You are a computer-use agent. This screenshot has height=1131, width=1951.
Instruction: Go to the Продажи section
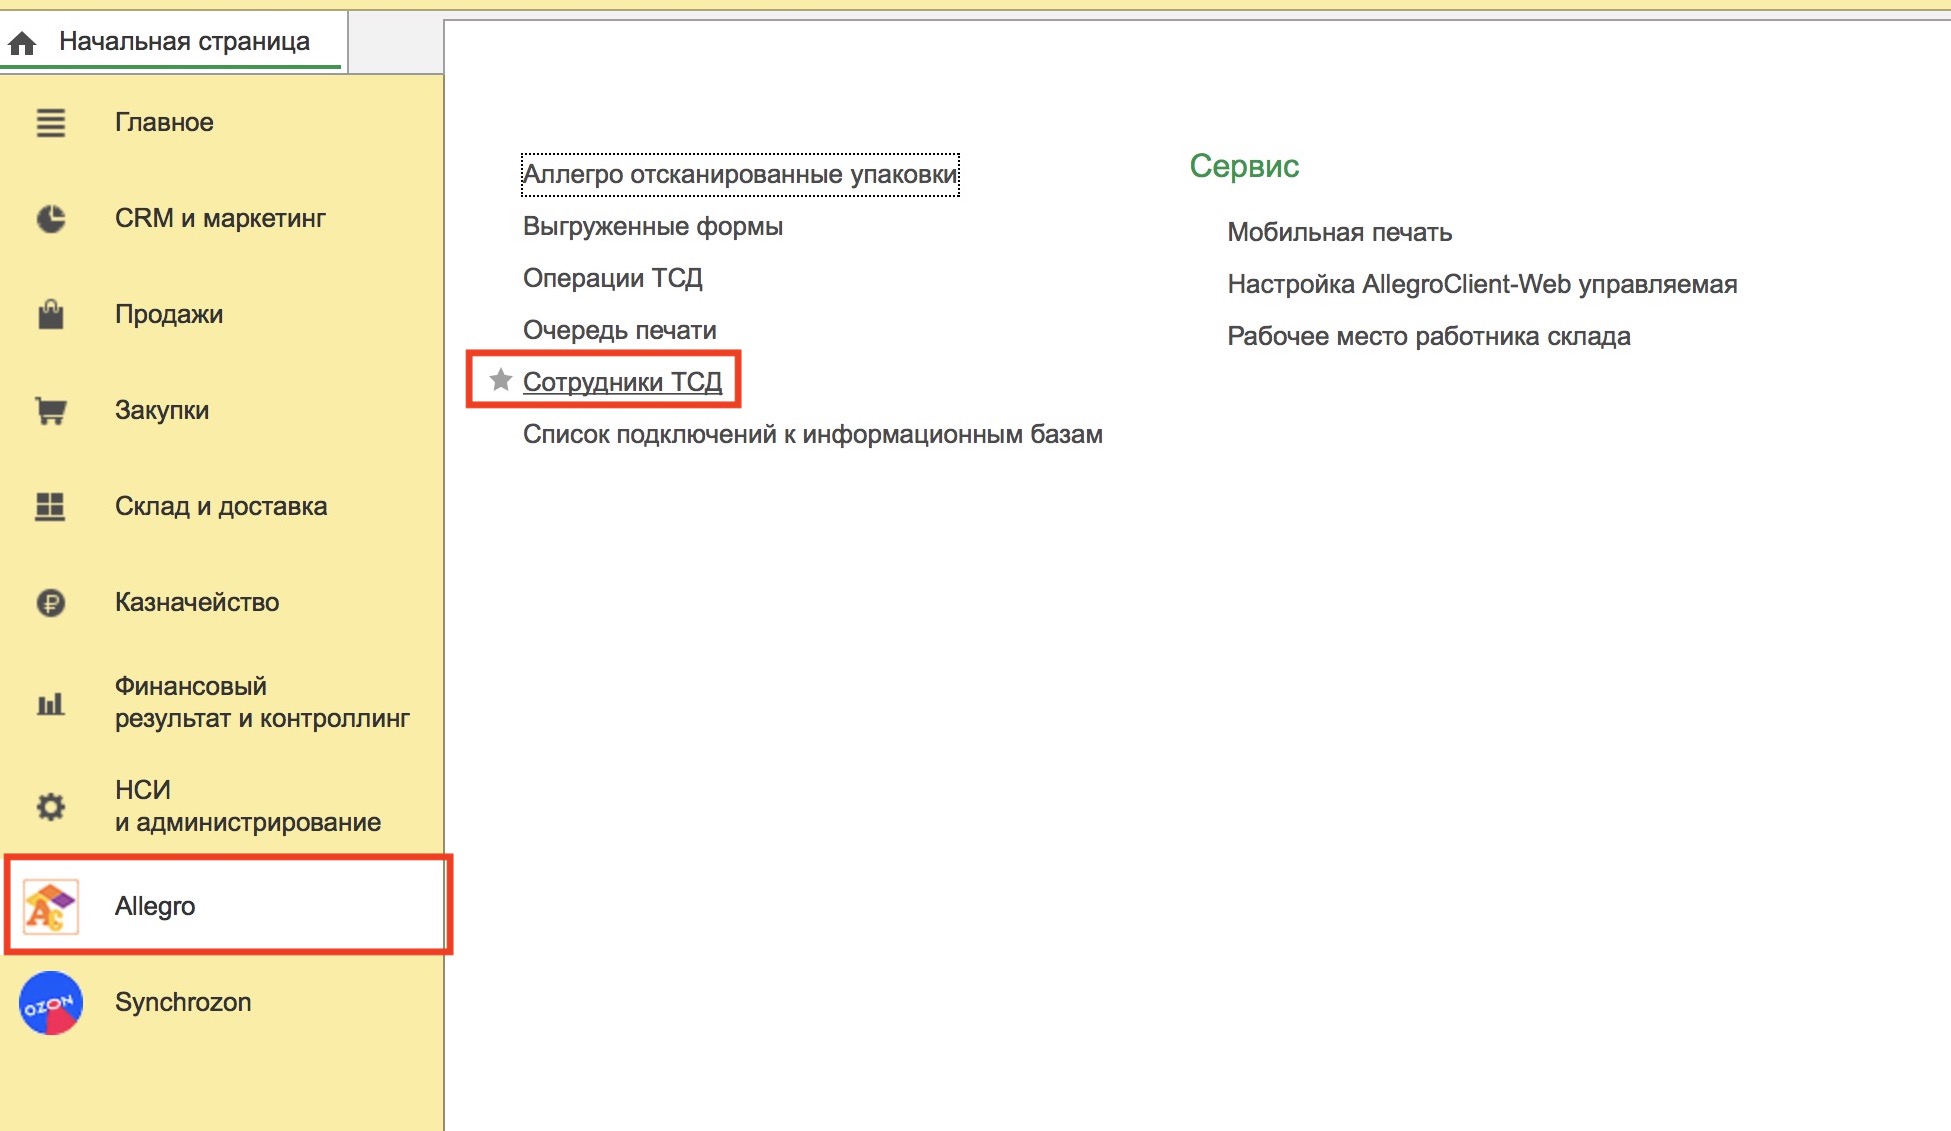169,315
